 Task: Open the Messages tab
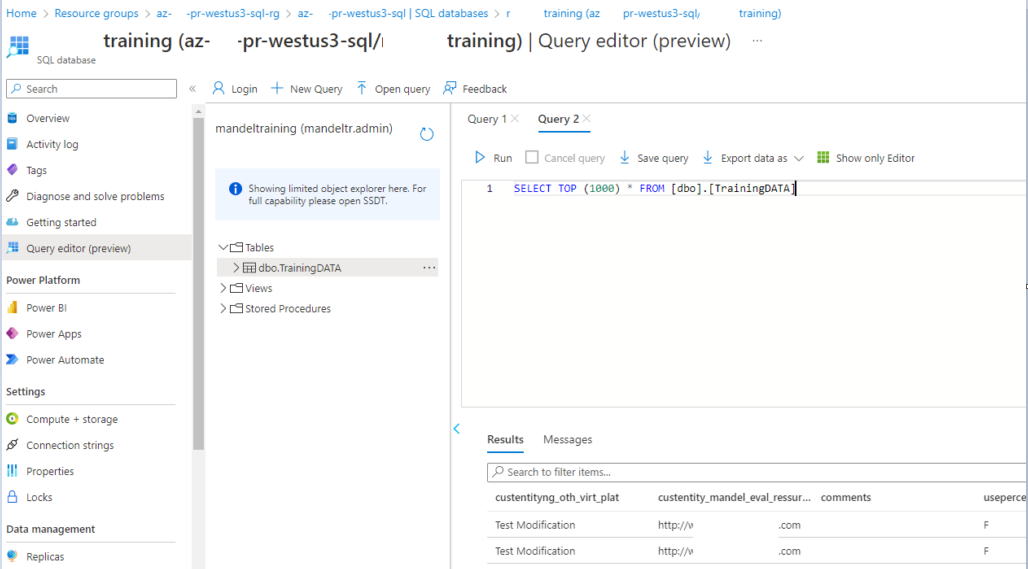(567, 439)
